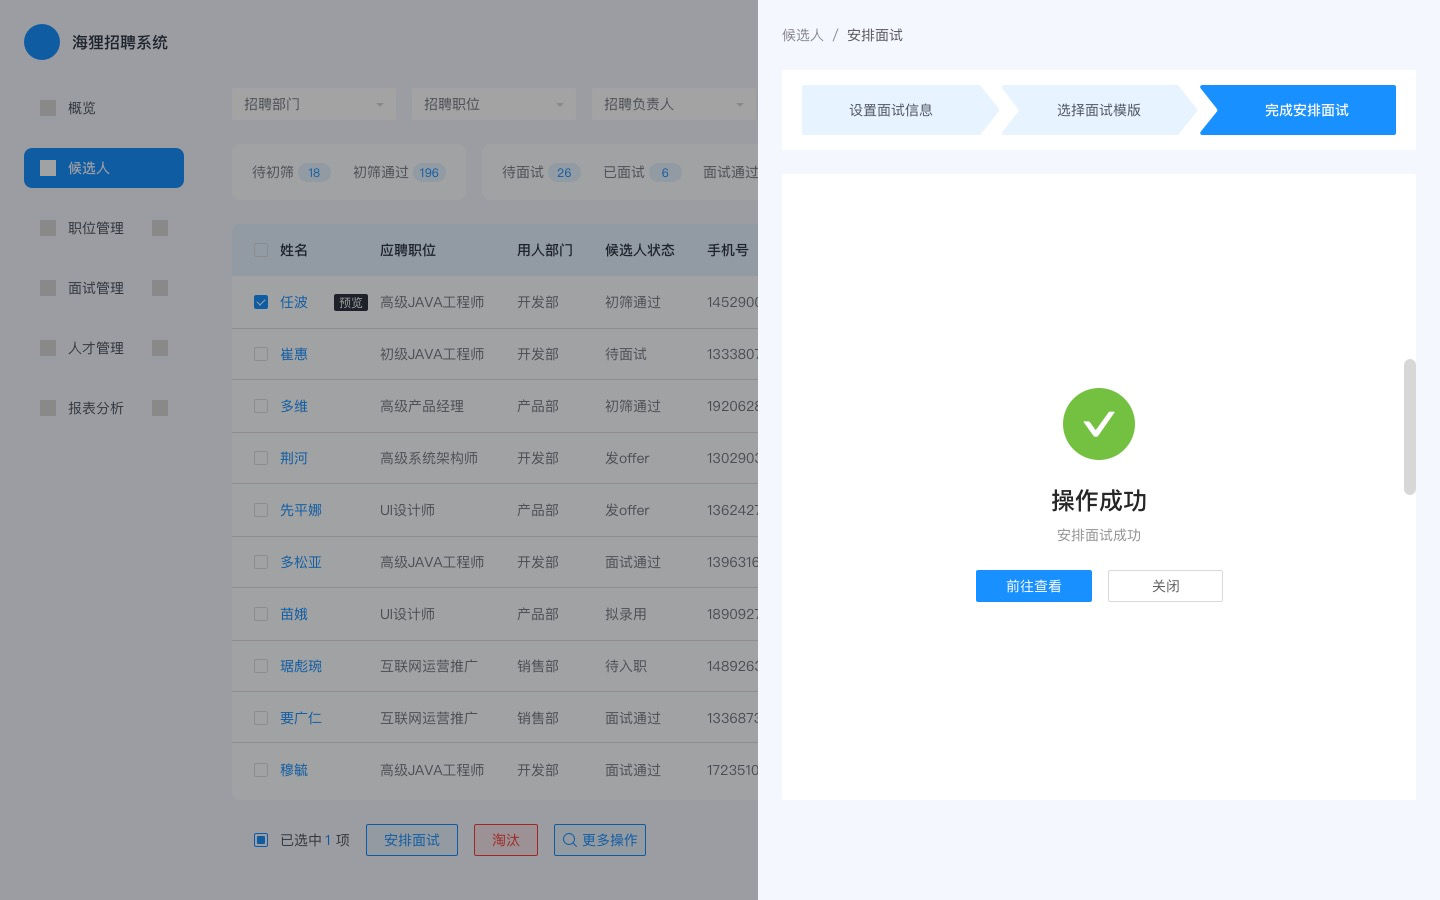
Task: Open candidate 多松亚's name link
Action: click(x=301, y=562)
